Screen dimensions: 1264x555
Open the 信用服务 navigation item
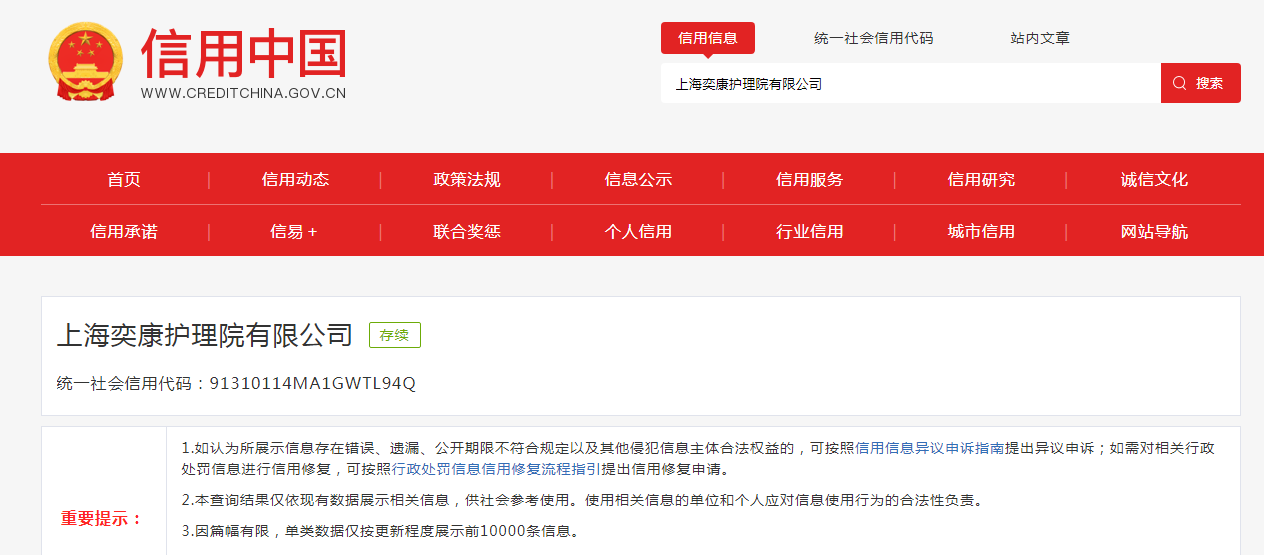(x=810, y=180)
